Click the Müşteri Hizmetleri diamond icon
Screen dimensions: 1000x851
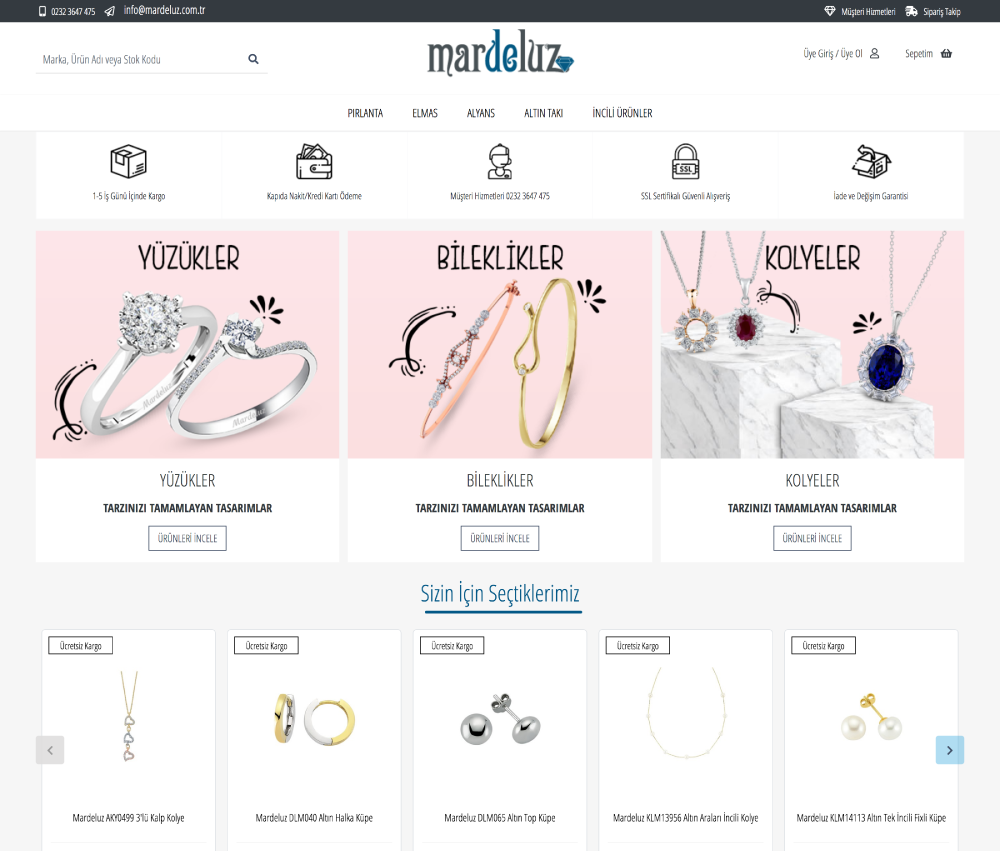pyautogui.click(x=830, y=11)
